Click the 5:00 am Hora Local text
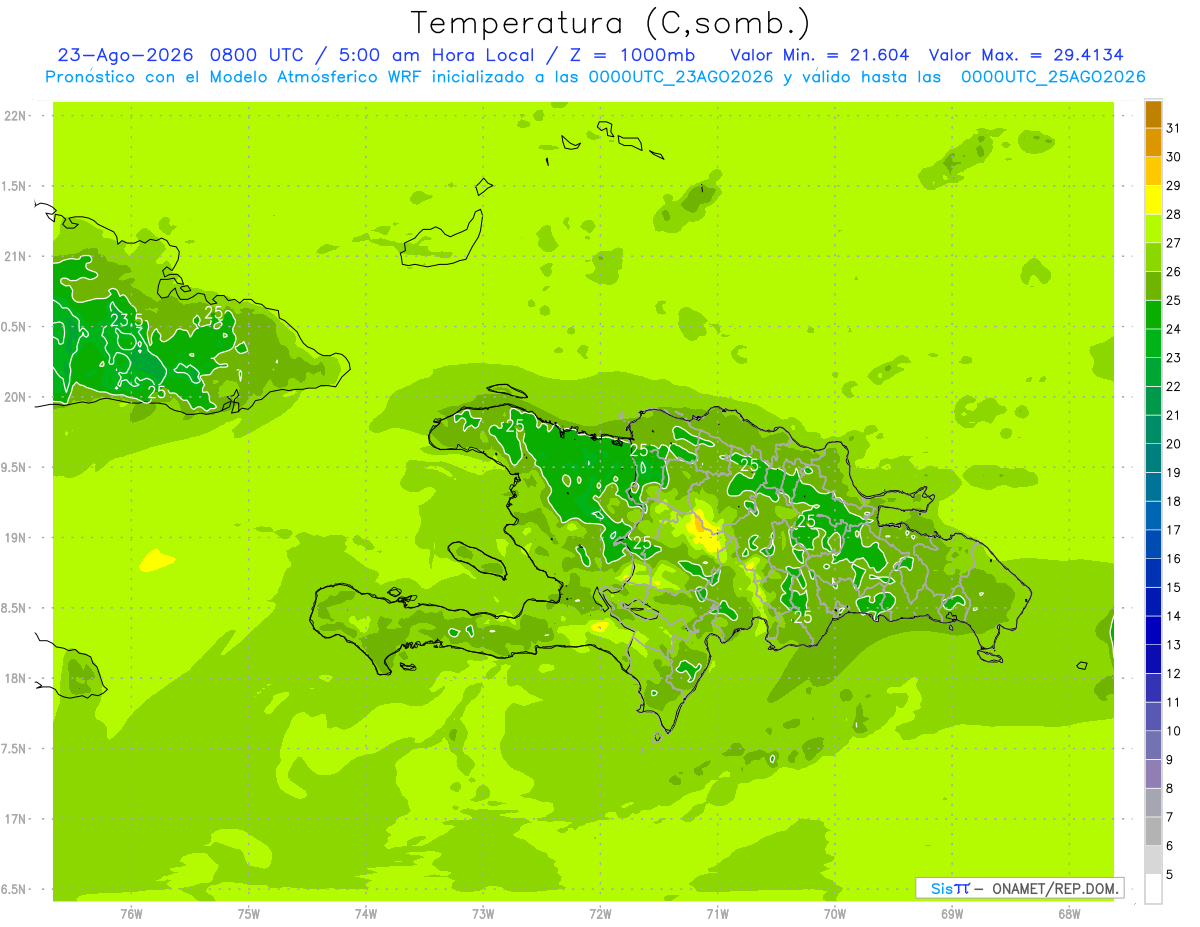The height and width of the screenshot is (927, 1200). tap(436, 55)
